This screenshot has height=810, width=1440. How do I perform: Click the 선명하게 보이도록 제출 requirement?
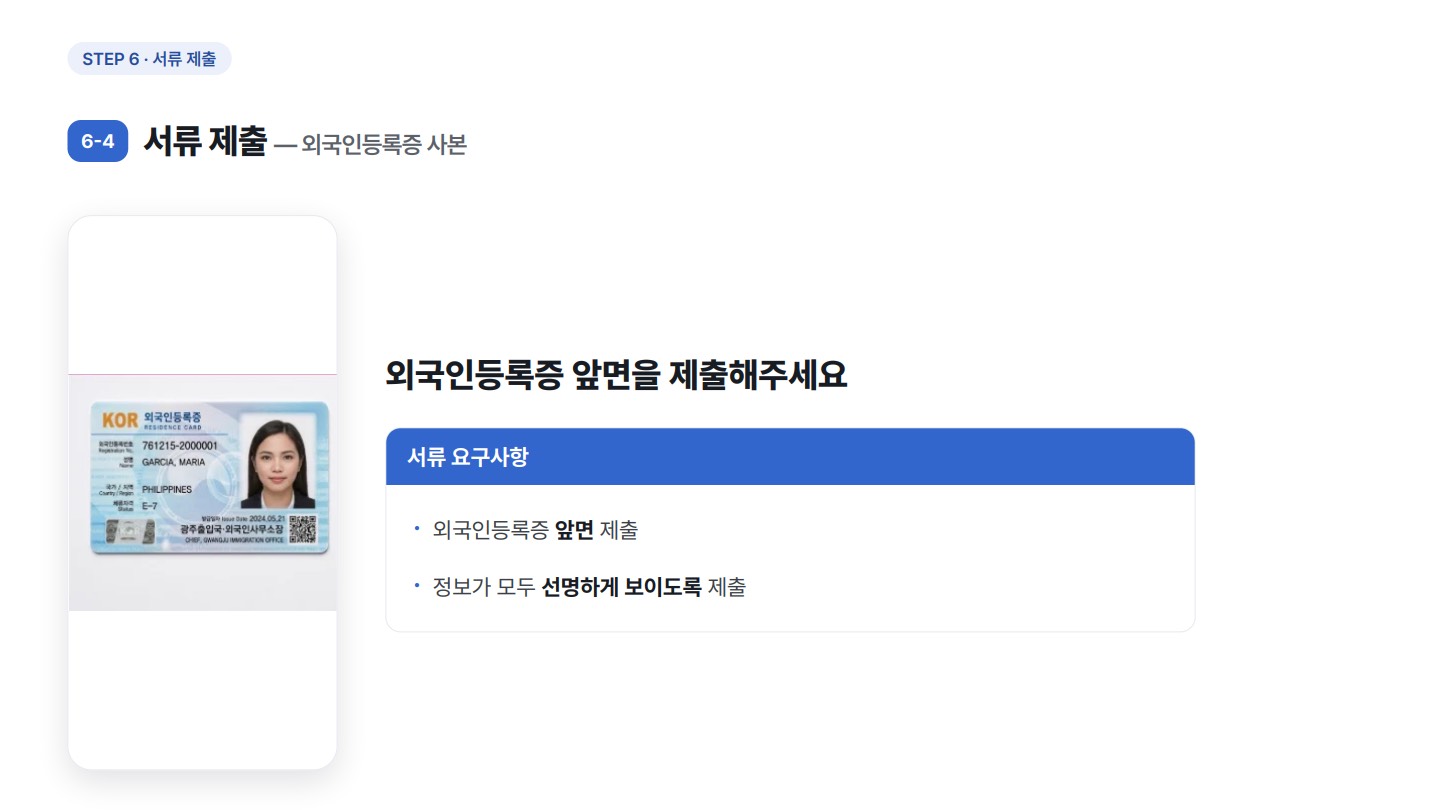(x=589, y=587)
